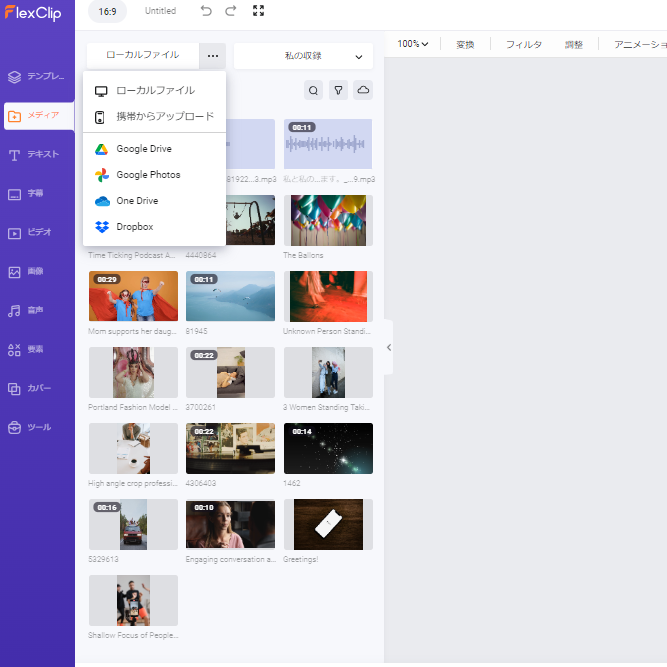
Task: Open the media search icon
Action: pos(314,91)
